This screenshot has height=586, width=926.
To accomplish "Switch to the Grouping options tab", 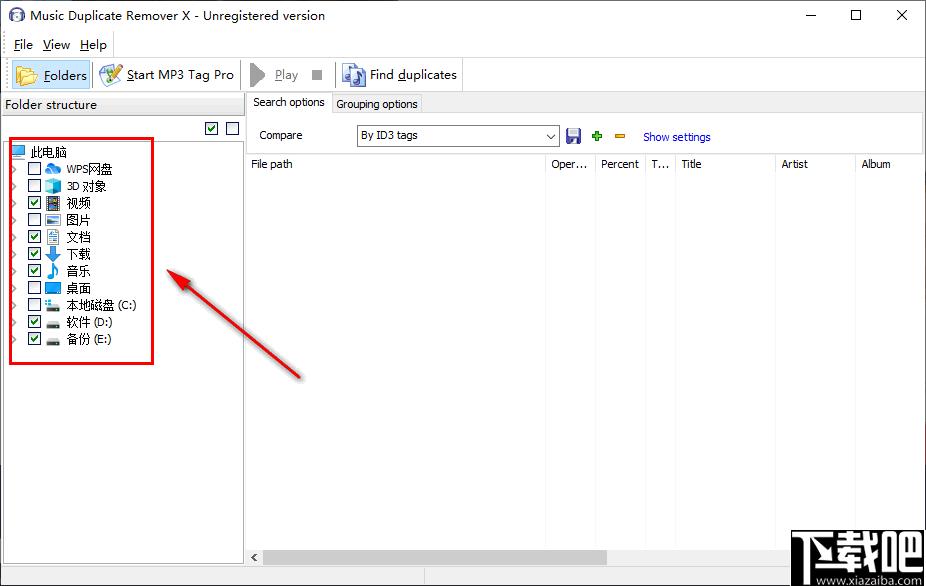I will pos(377,104).
